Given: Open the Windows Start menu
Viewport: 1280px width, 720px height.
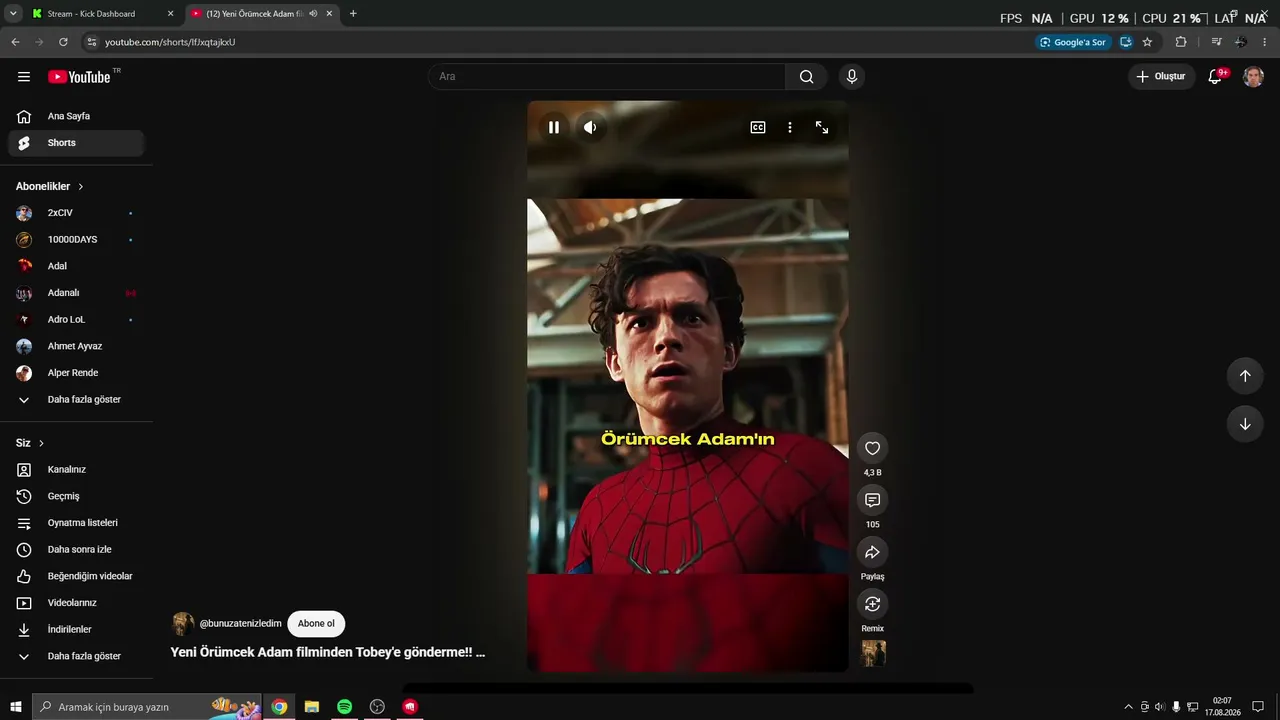Looking at the screenshot, I should pos(16,707).
